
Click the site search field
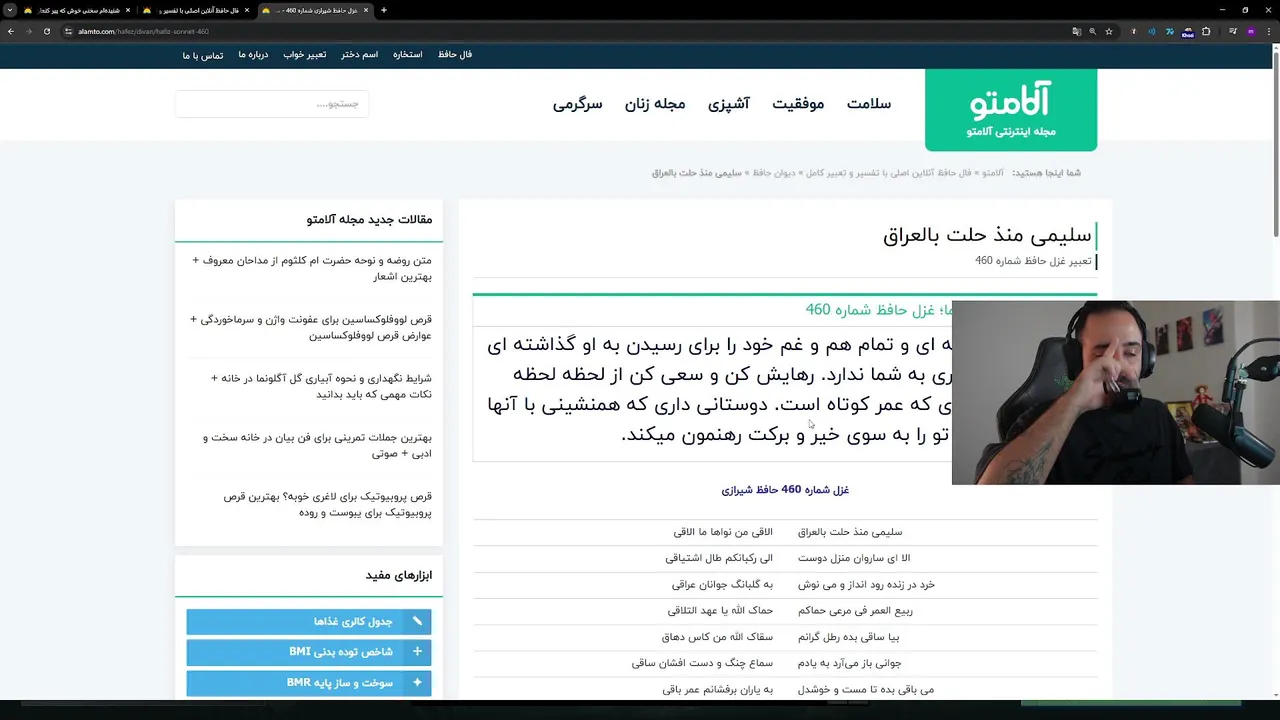272,104
